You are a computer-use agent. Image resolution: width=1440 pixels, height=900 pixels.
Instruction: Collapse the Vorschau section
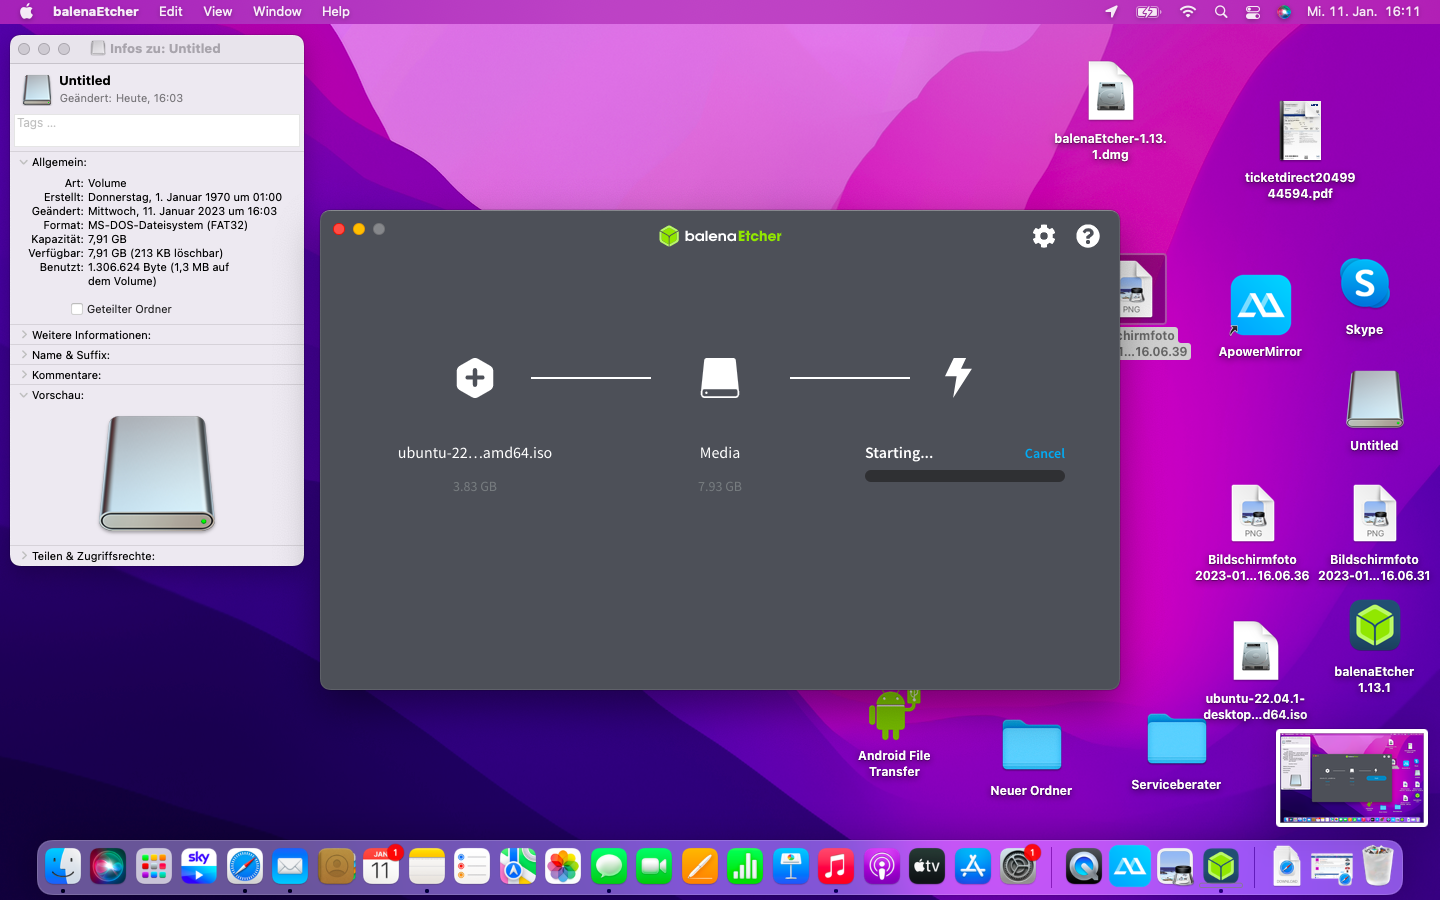pos(23,395)
